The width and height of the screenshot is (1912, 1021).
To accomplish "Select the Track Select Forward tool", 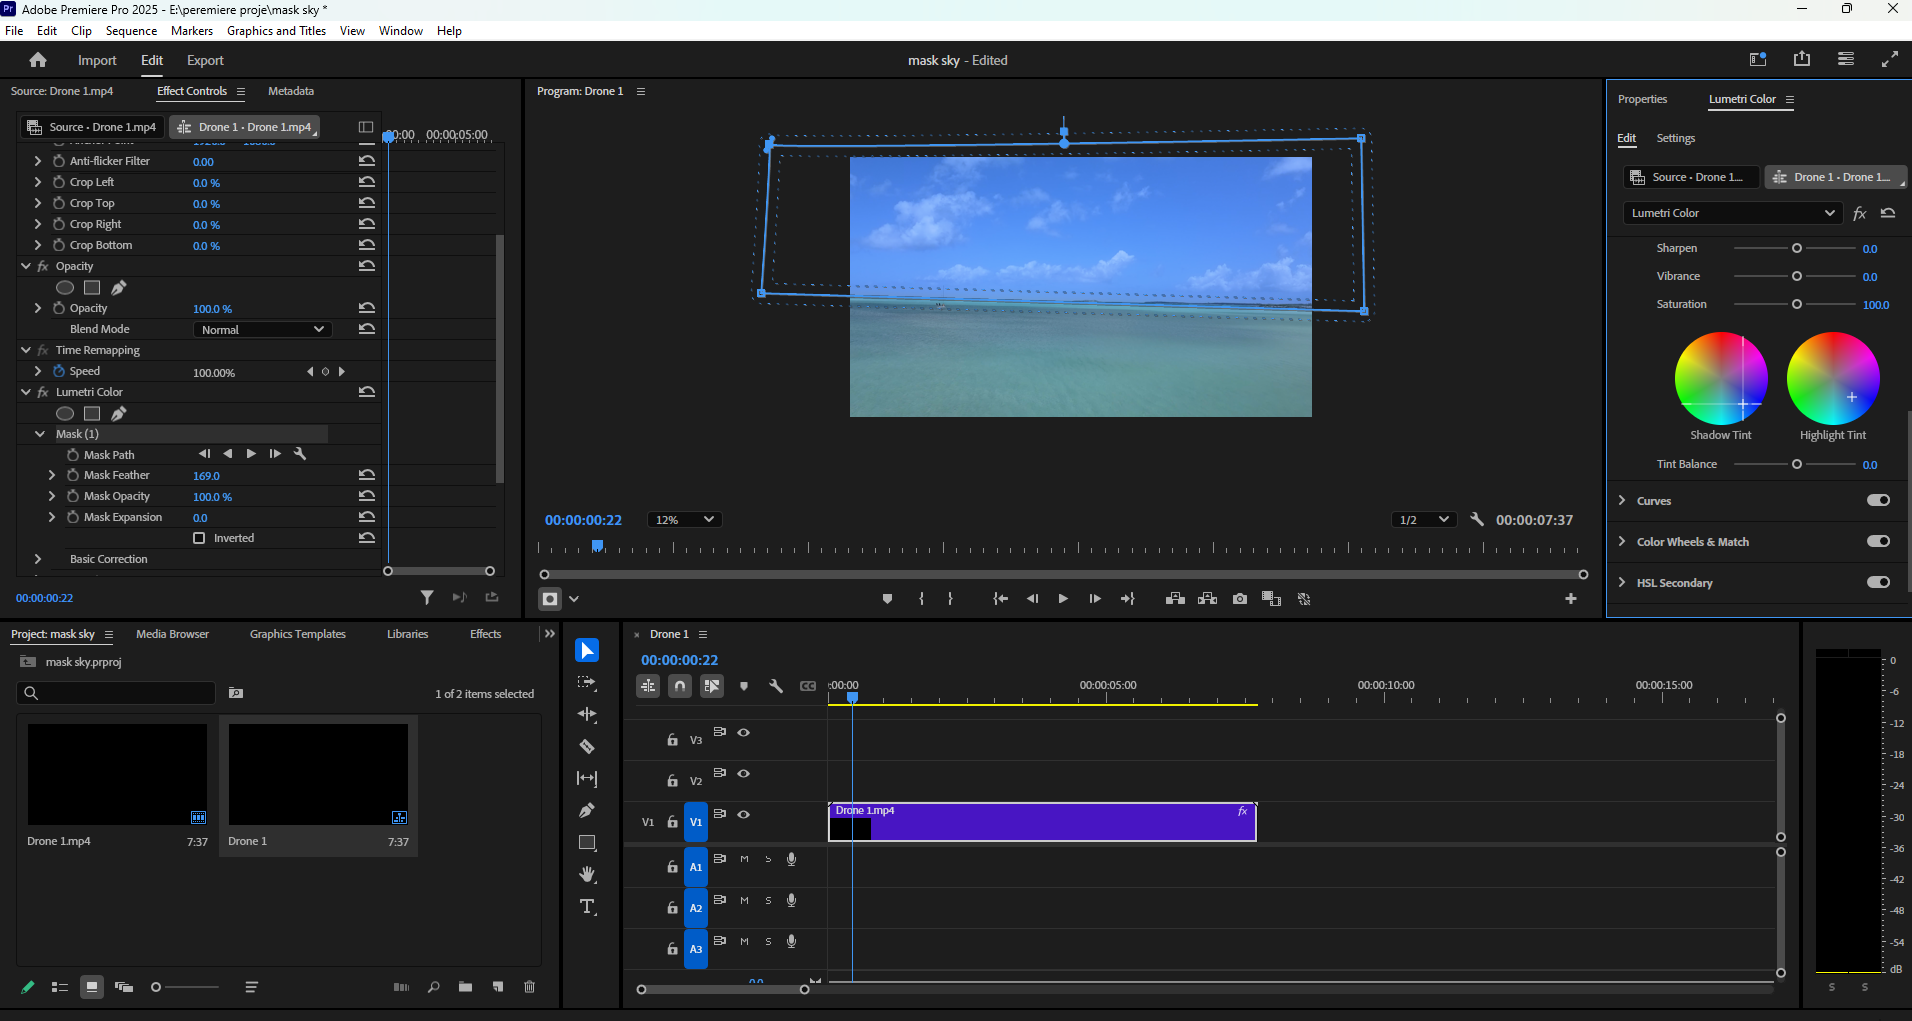I will click(x=587, y=683).
